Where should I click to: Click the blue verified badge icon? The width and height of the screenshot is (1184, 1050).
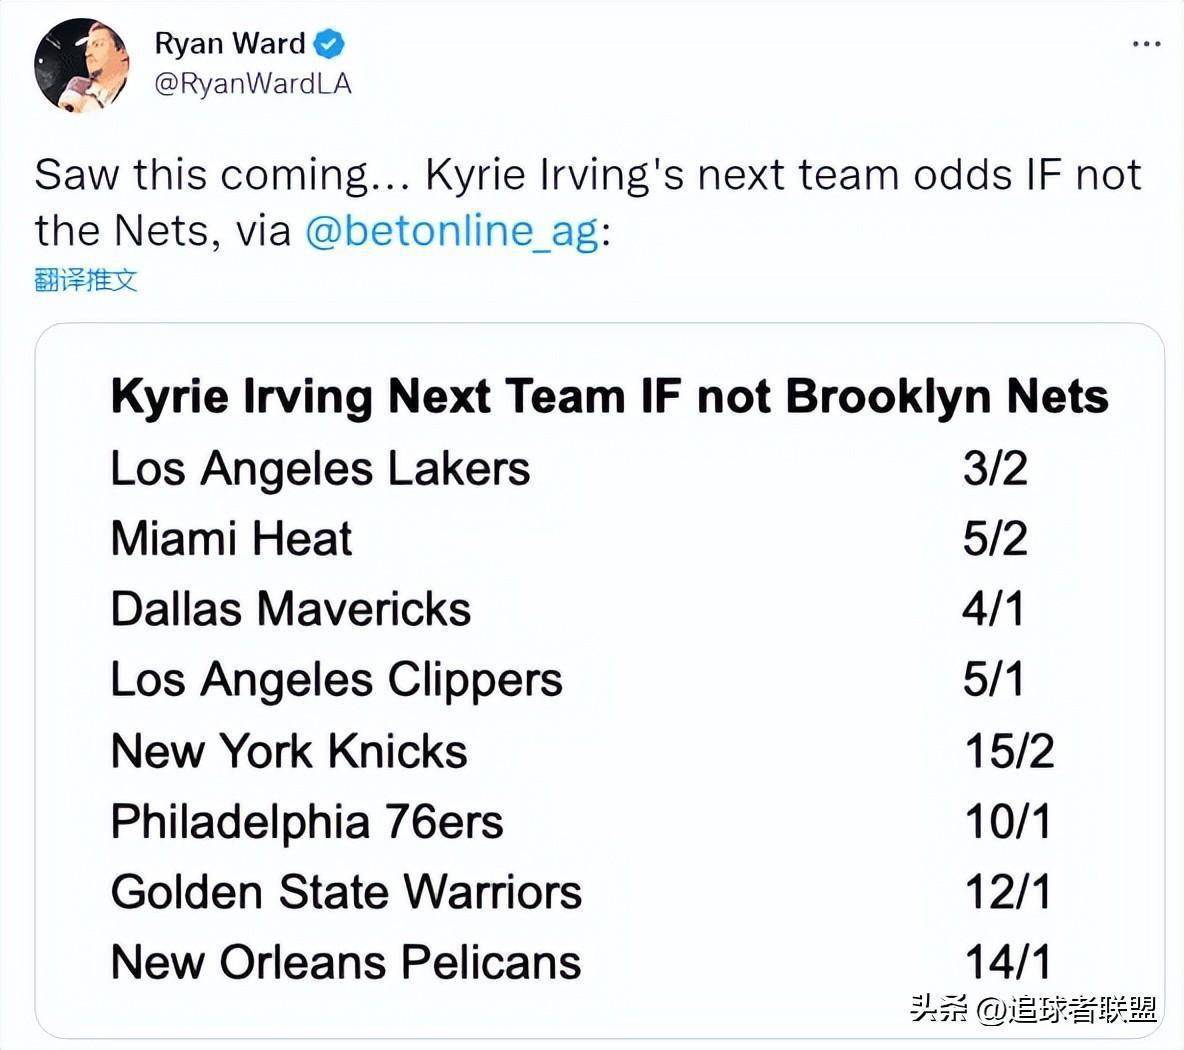tap(328, 44)
